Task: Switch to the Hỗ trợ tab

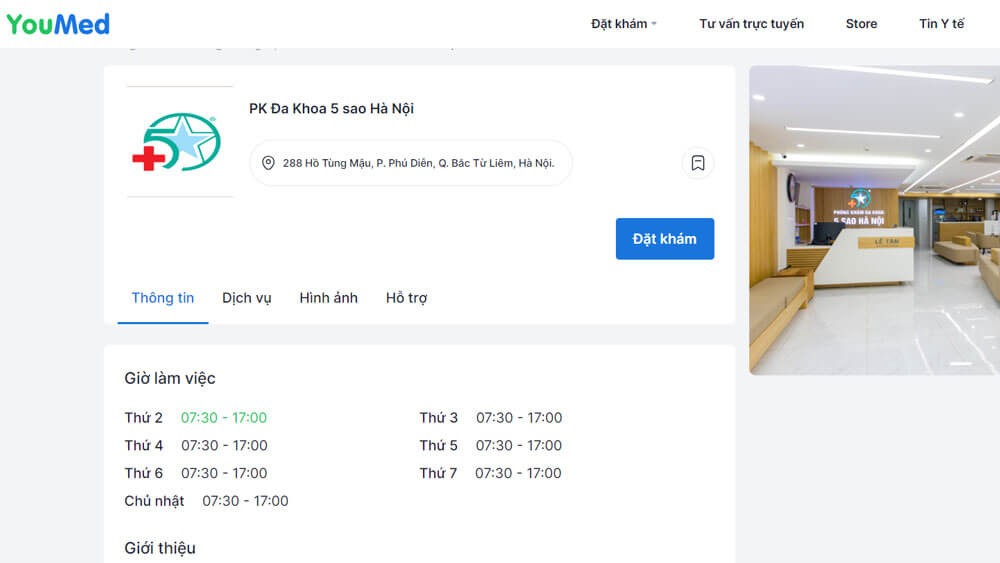Action: [406, 298]
